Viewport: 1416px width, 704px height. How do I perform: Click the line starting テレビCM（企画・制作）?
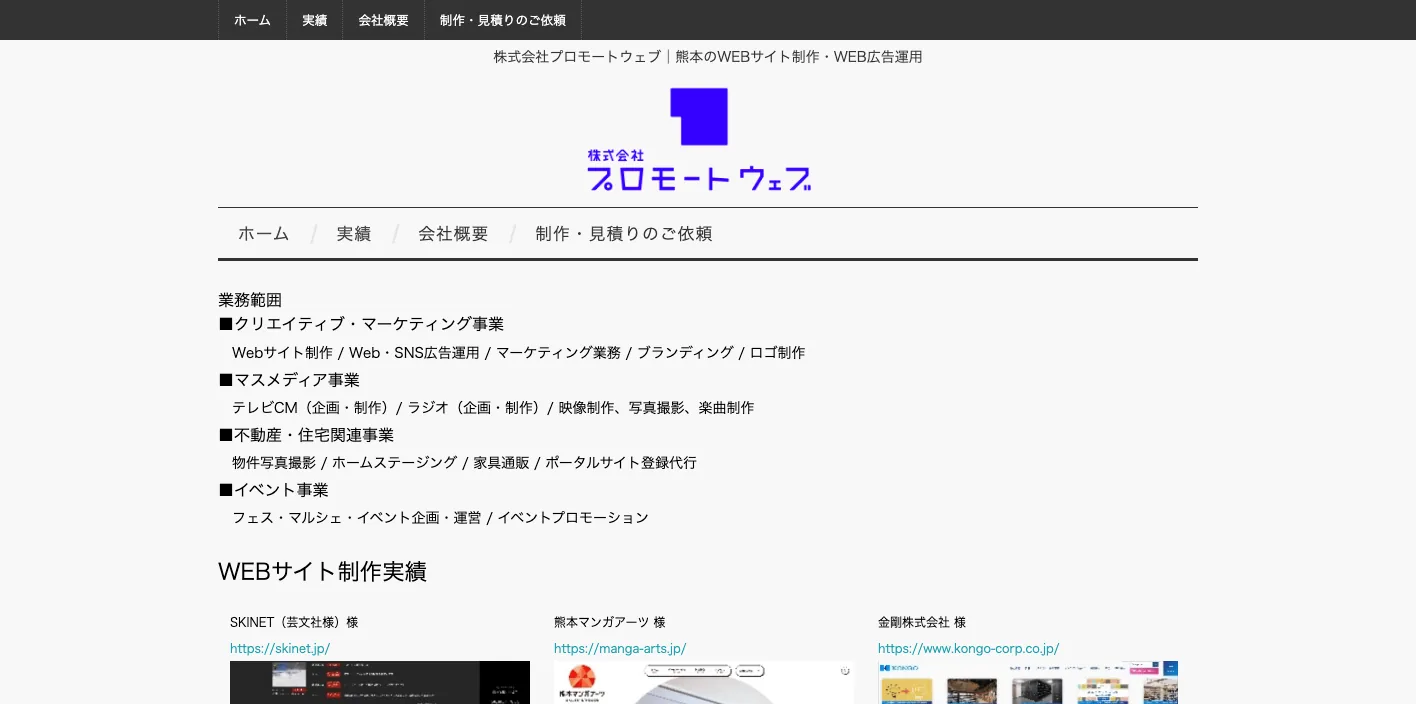(493, 408)
